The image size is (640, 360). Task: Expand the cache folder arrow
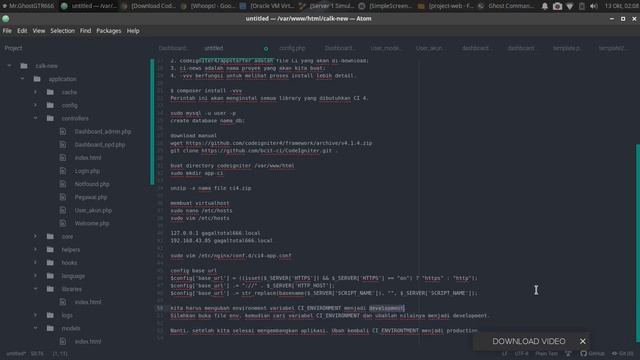click(x=36, y=92)
